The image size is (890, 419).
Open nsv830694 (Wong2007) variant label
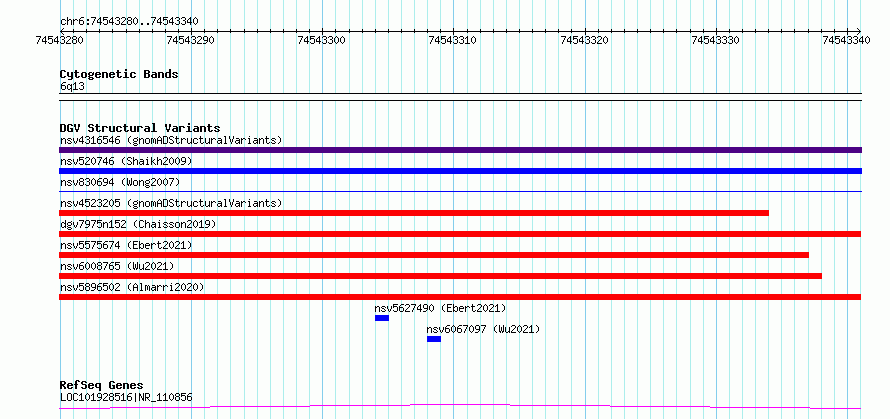[x=120, y=182]
